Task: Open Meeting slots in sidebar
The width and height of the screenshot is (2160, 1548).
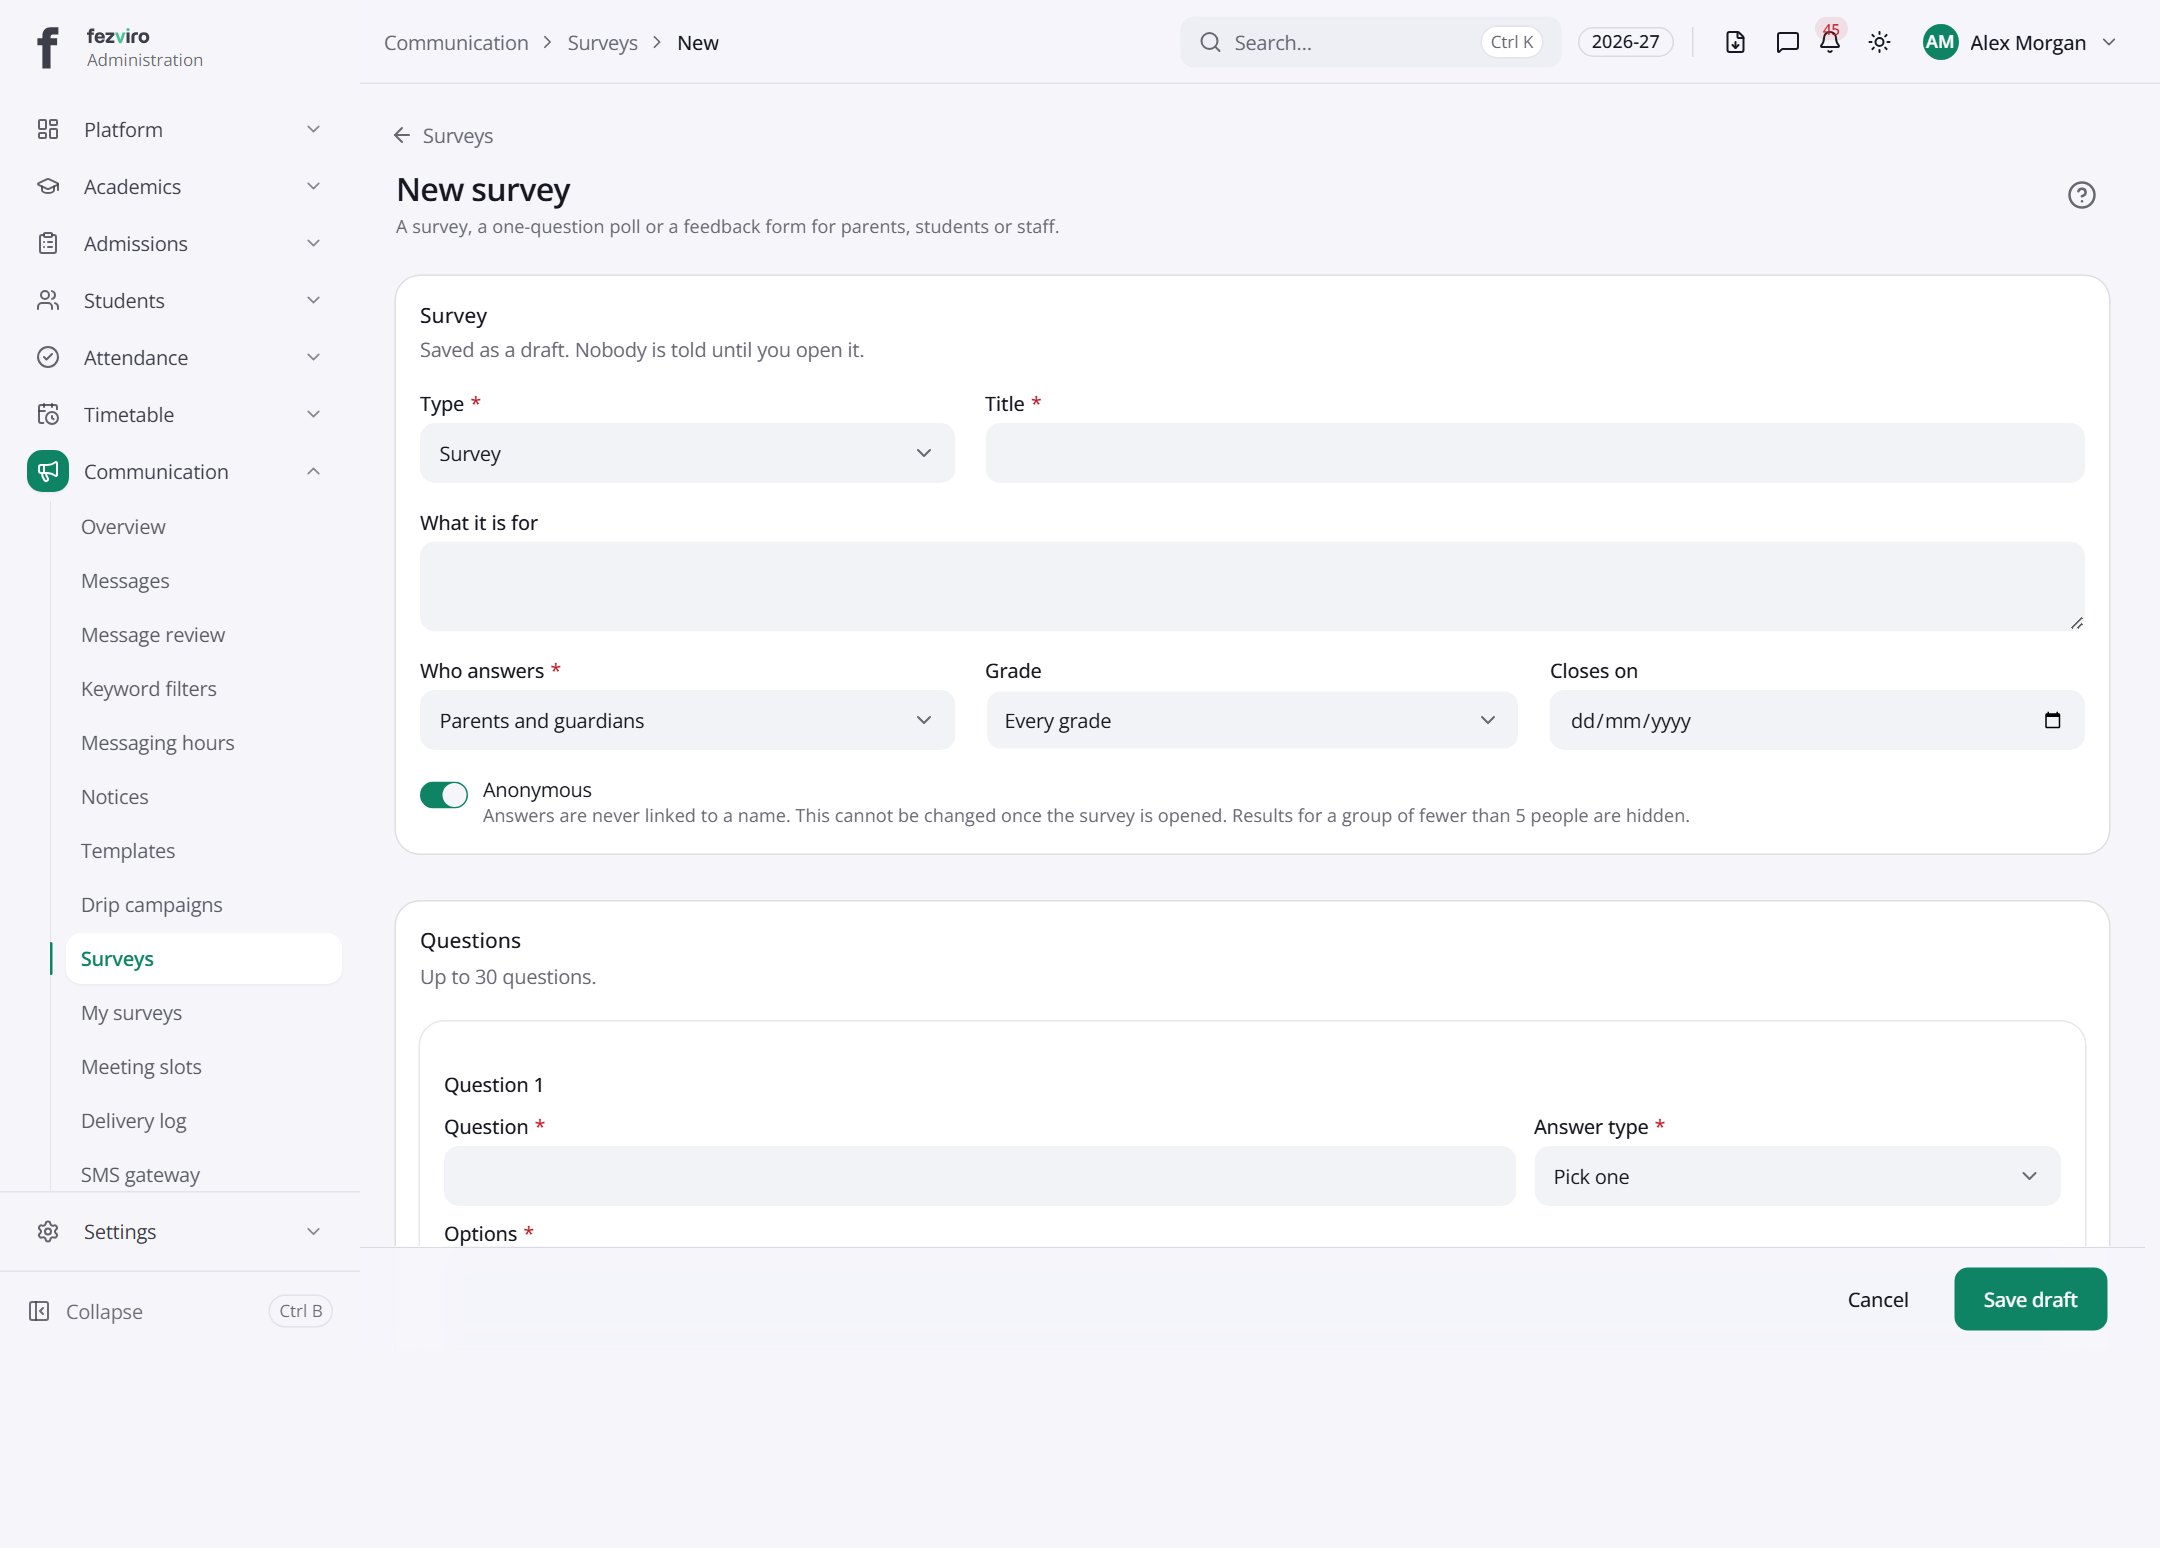Action: pyautogui.click(x=141, y=1066)
